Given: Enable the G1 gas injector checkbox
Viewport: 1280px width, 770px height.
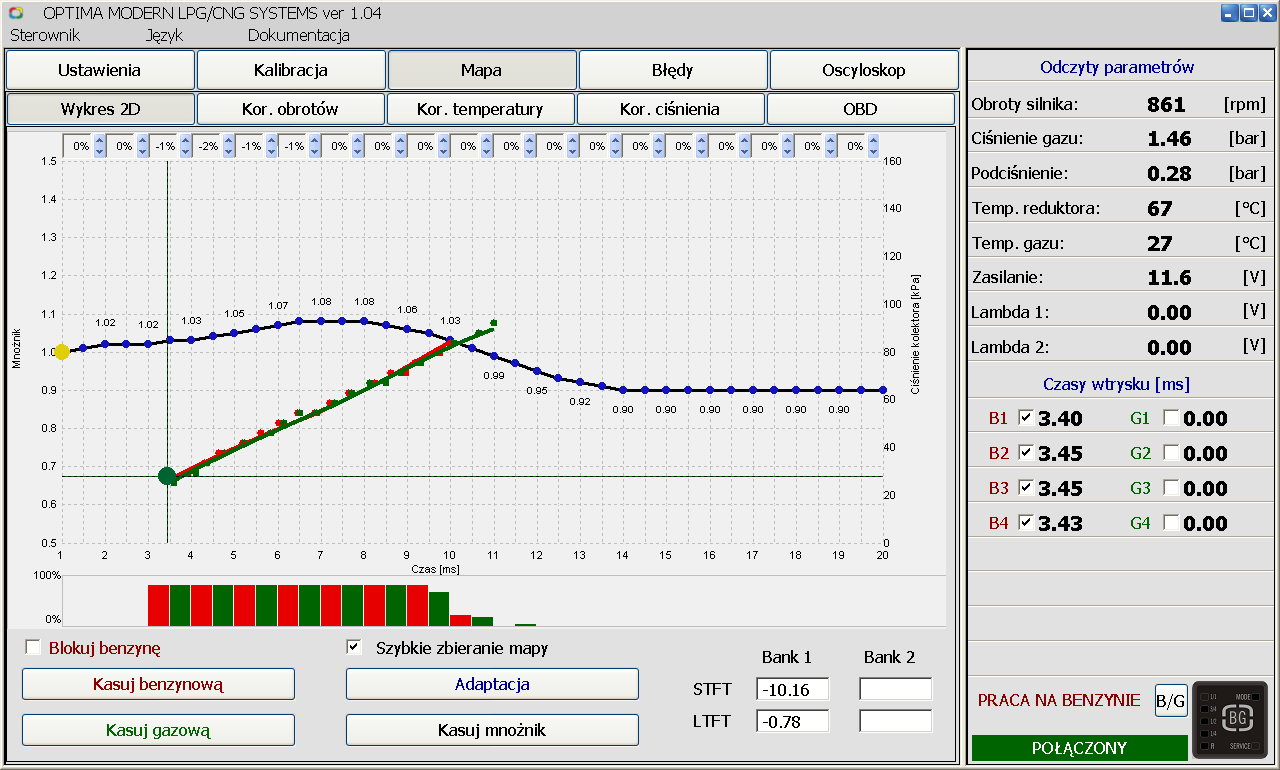Looking at the screenshot, I should pos(1171,418).
